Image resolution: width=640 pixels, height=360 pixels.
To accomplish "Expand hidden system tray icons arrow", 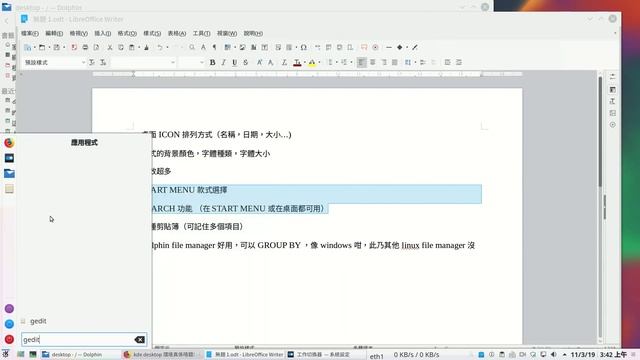I will tap(564, 355).
